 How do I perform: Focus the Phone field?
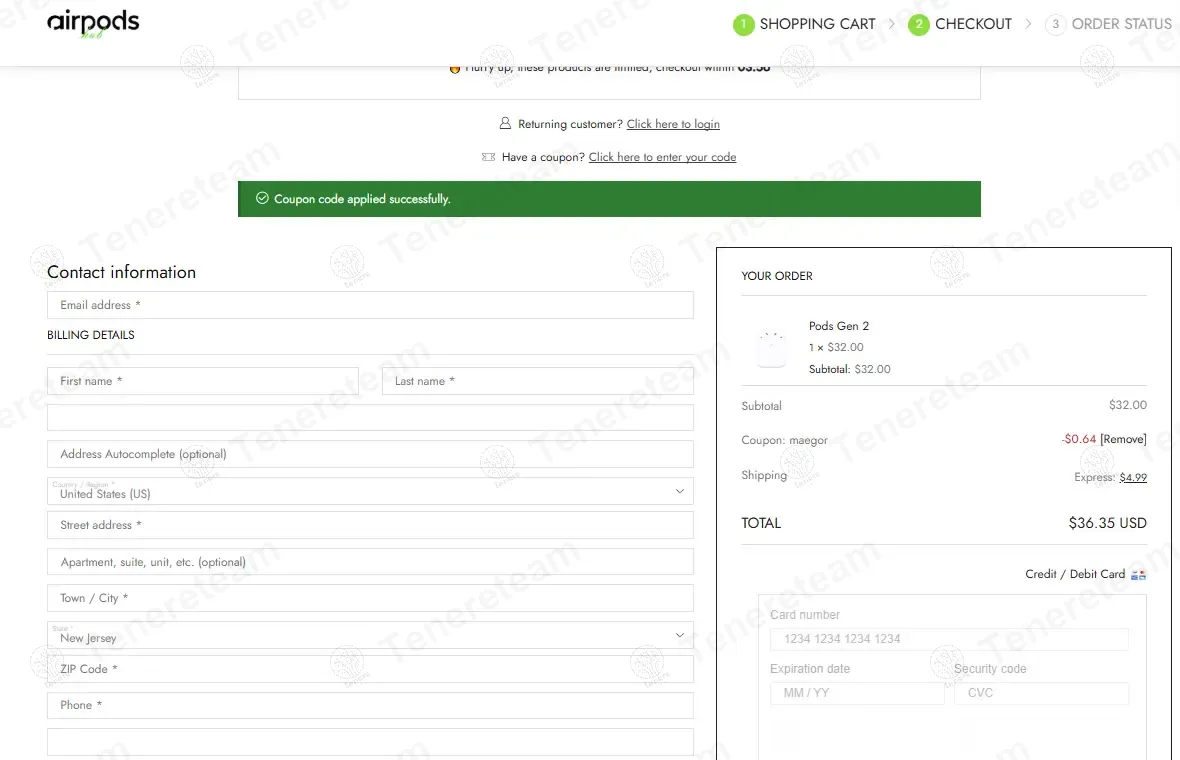(x=370, y=705)
